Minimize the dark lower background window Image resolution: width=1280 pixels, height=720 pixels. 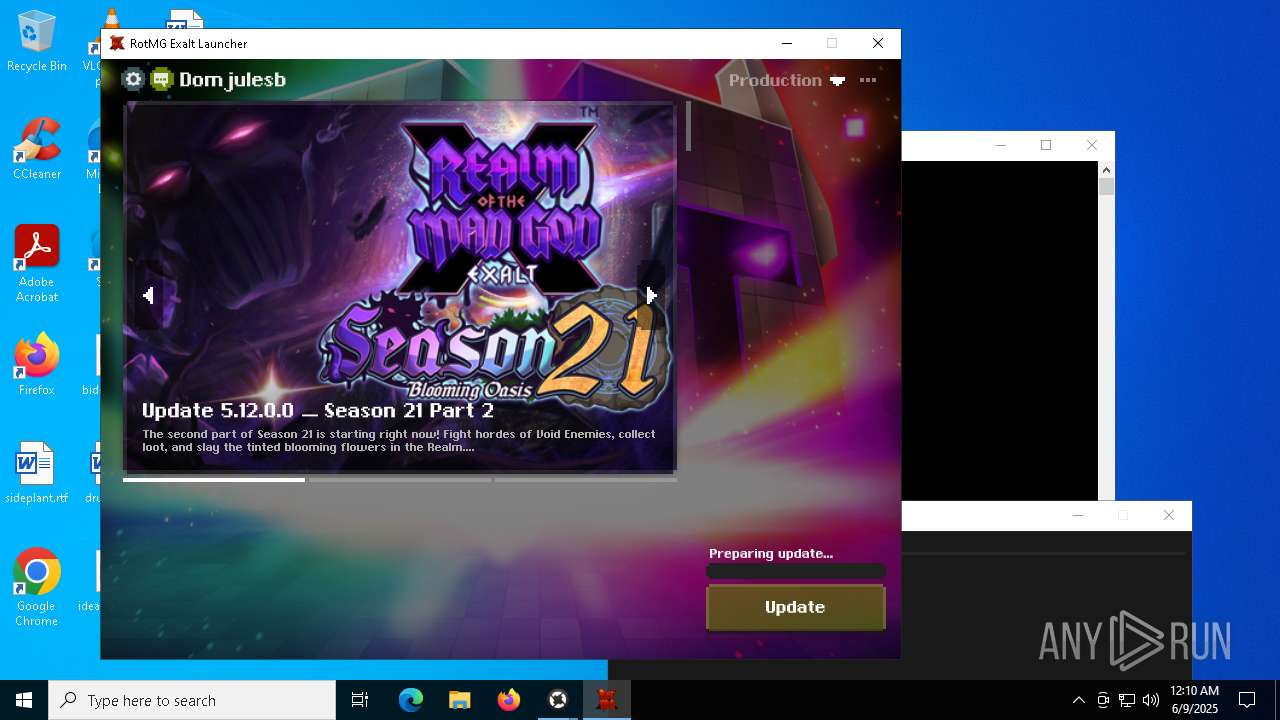coord(1078,515)
